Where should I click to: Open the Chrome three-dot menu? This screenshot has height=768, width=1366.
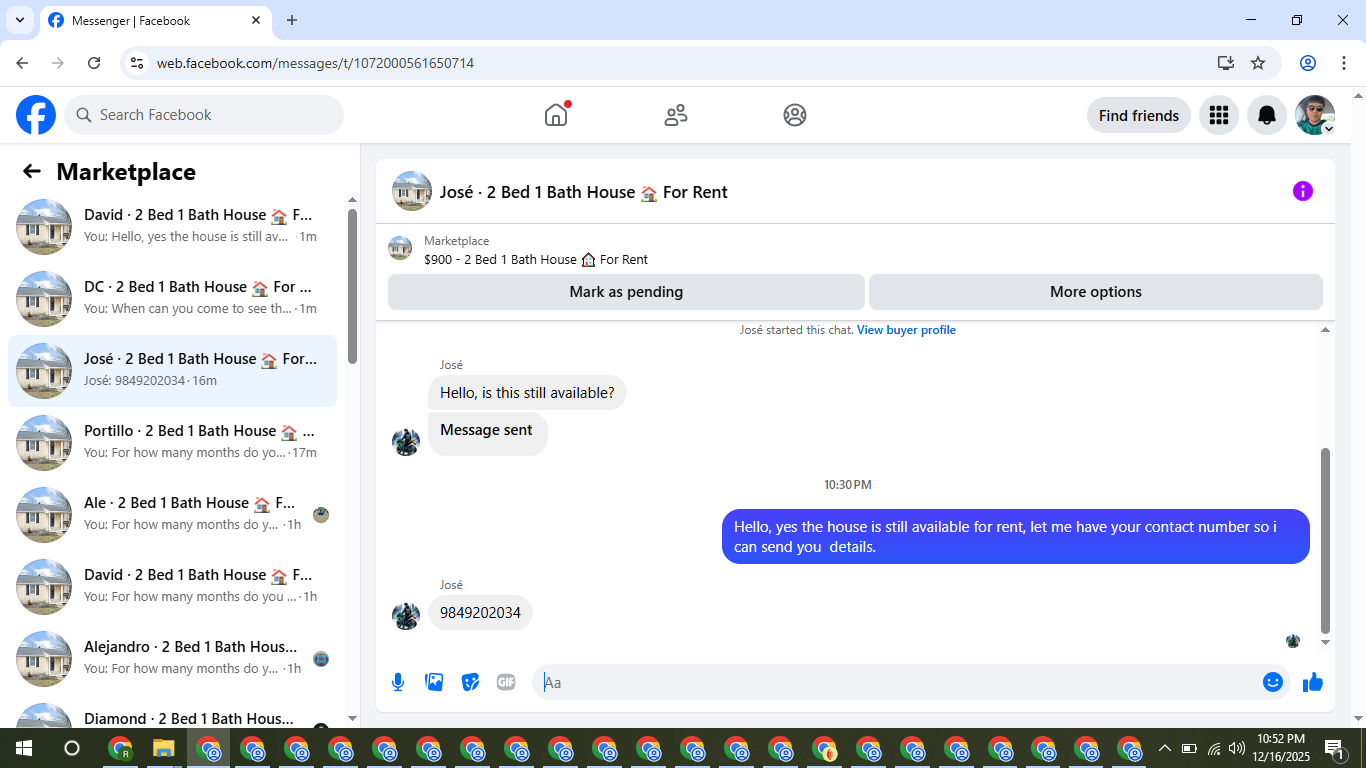pyautogui.click(x=1343, y=63)
